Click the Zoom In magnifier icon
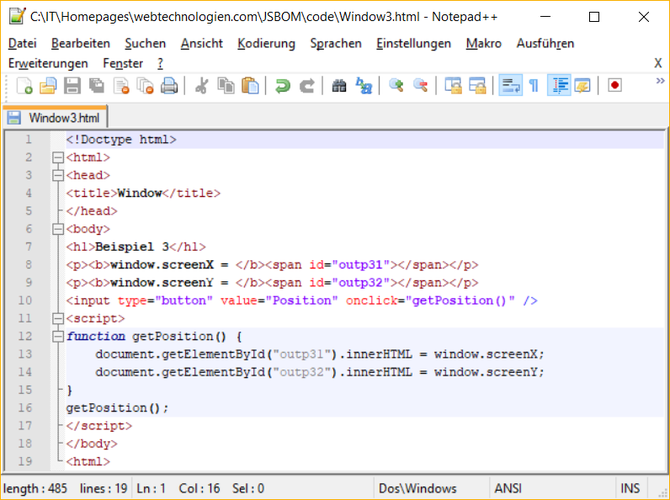This screenshot has height=500, width=670. (x=396, y=85)
